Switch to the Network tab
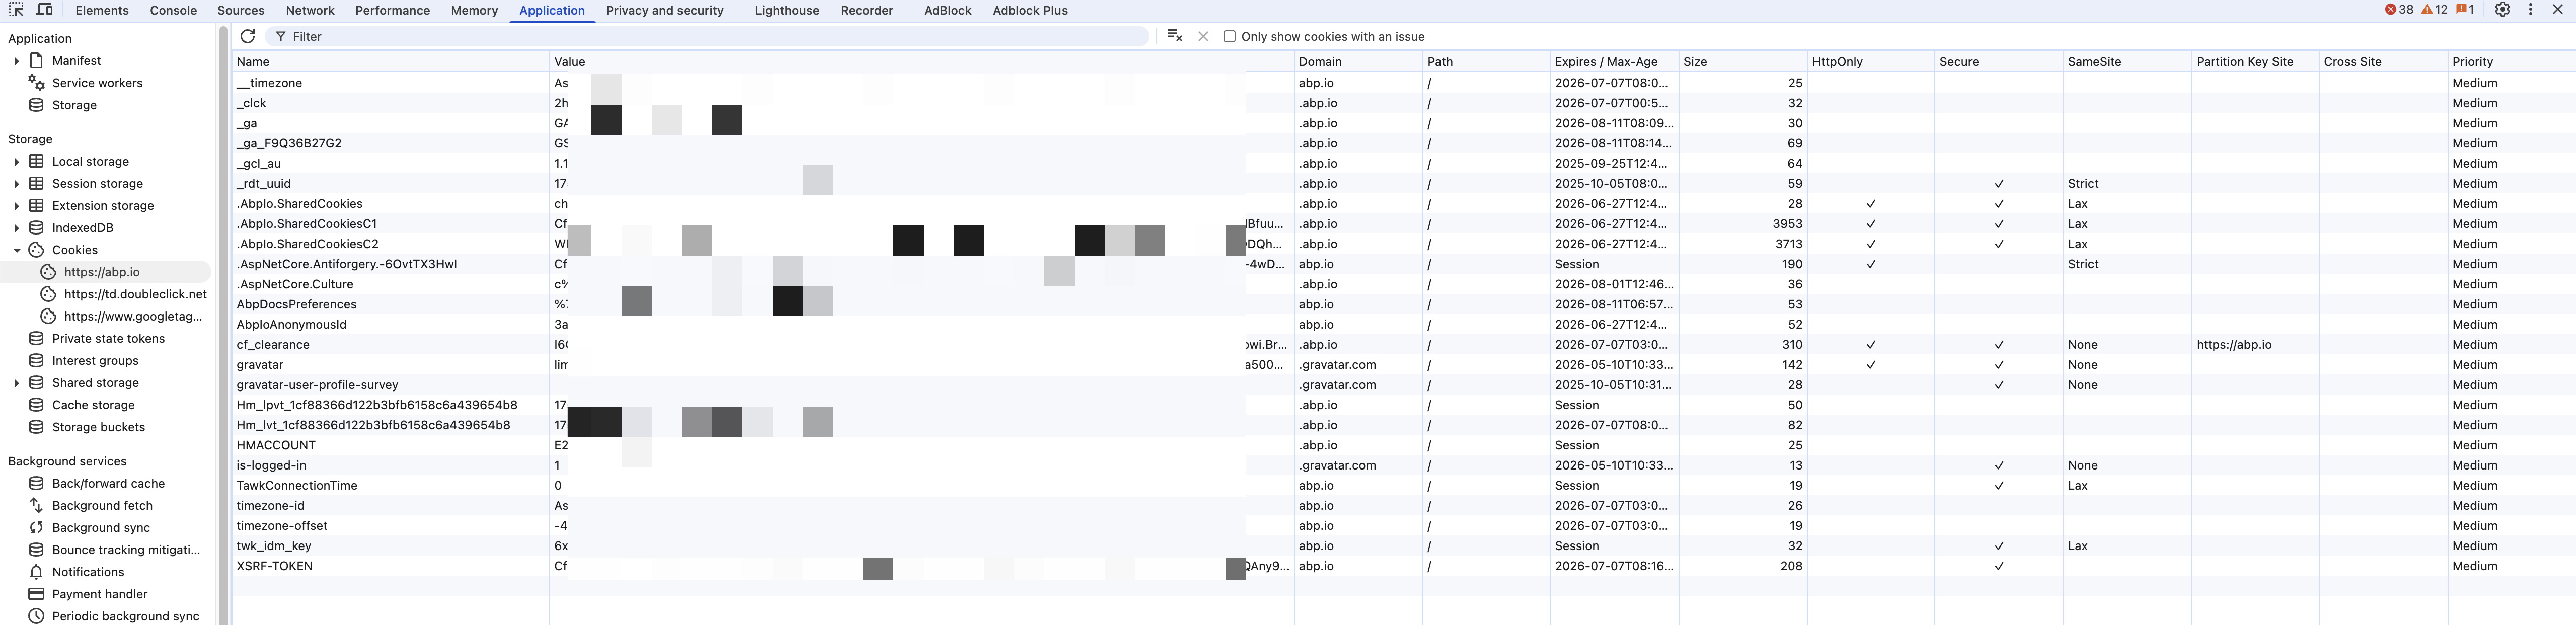The image size is (2576, 625). (310, 10)
